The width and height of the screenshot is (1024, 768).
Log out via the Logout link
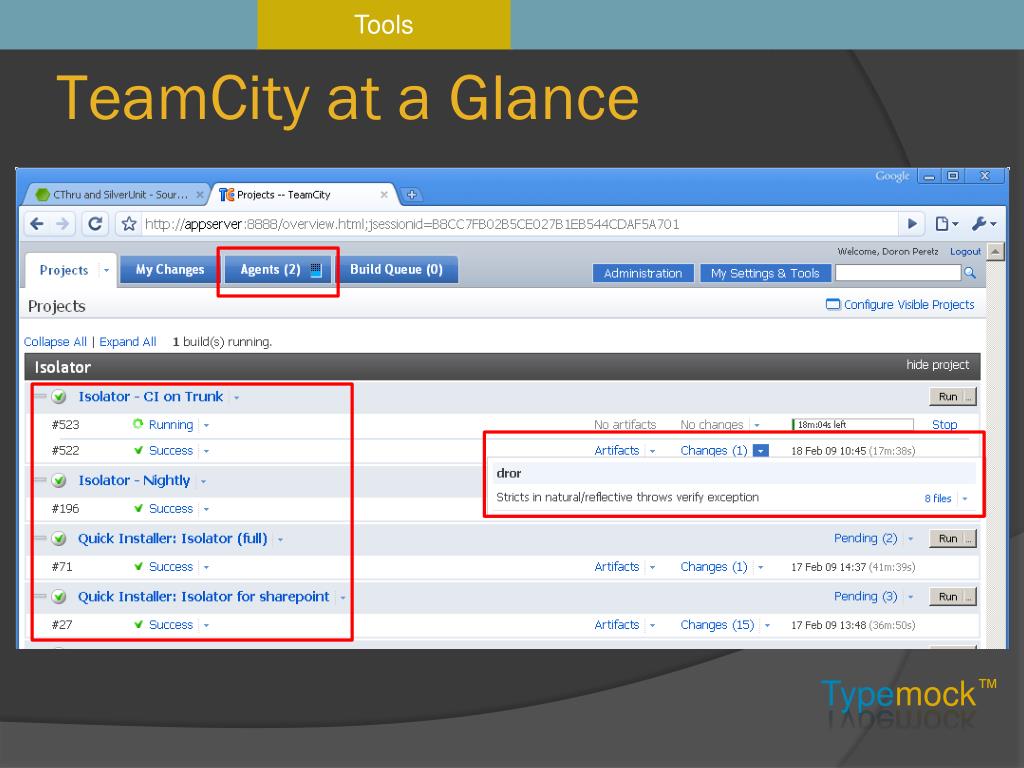pyautogui.click(x=965, y=251)
